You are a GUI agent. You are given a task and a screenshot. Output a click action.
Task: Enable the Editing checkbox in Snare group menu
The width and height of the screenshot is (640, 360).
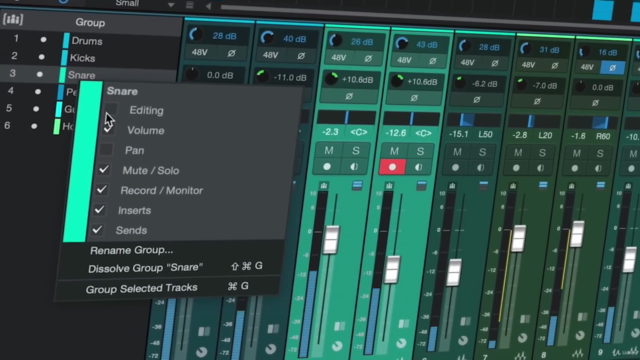[x=111, y=109]
